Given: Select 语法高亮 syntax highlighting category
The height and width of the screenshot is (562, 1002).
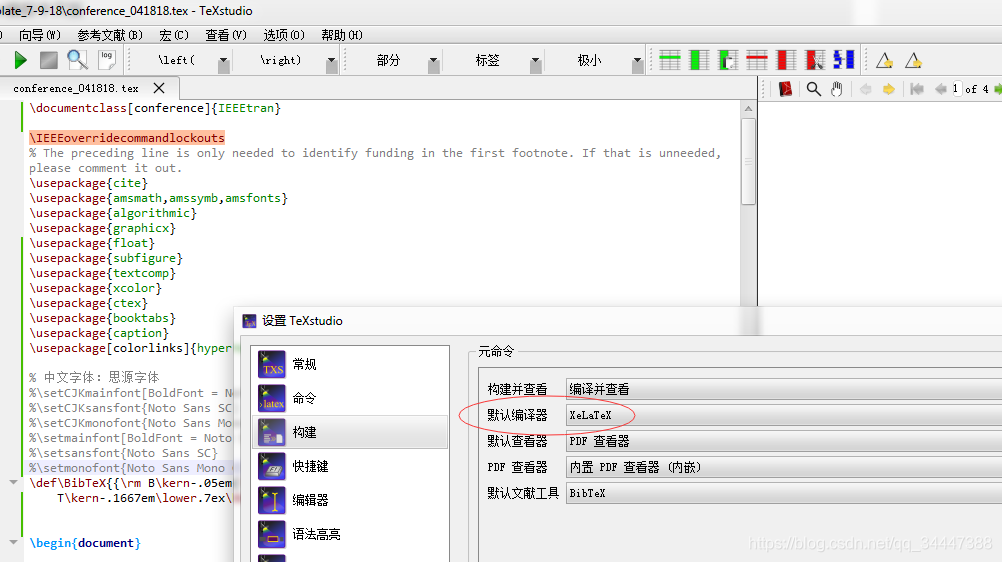Looking at the screenshot, I should click(x=350, y=534).
